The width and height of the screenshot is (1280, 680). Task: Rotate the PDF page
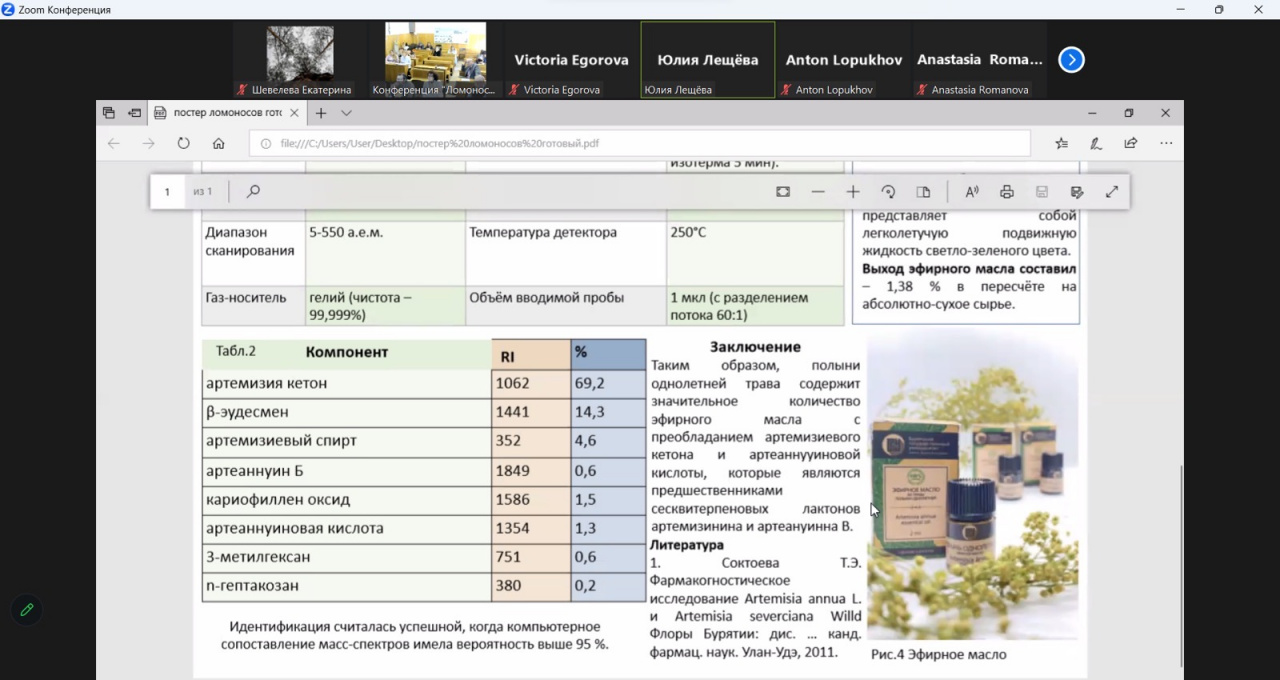click(x=888, y=192)
